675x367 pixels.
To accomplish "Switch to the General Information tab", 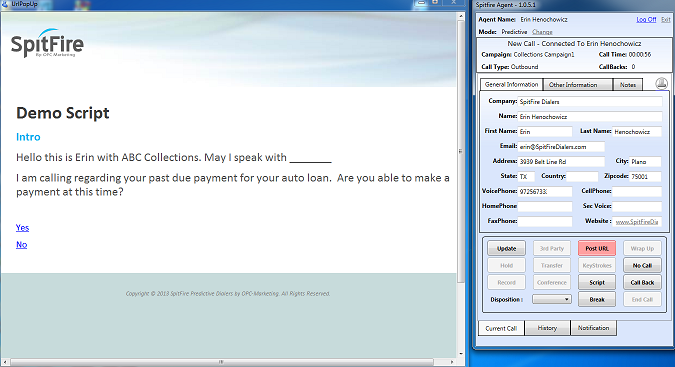I will [x=511, y=85].
